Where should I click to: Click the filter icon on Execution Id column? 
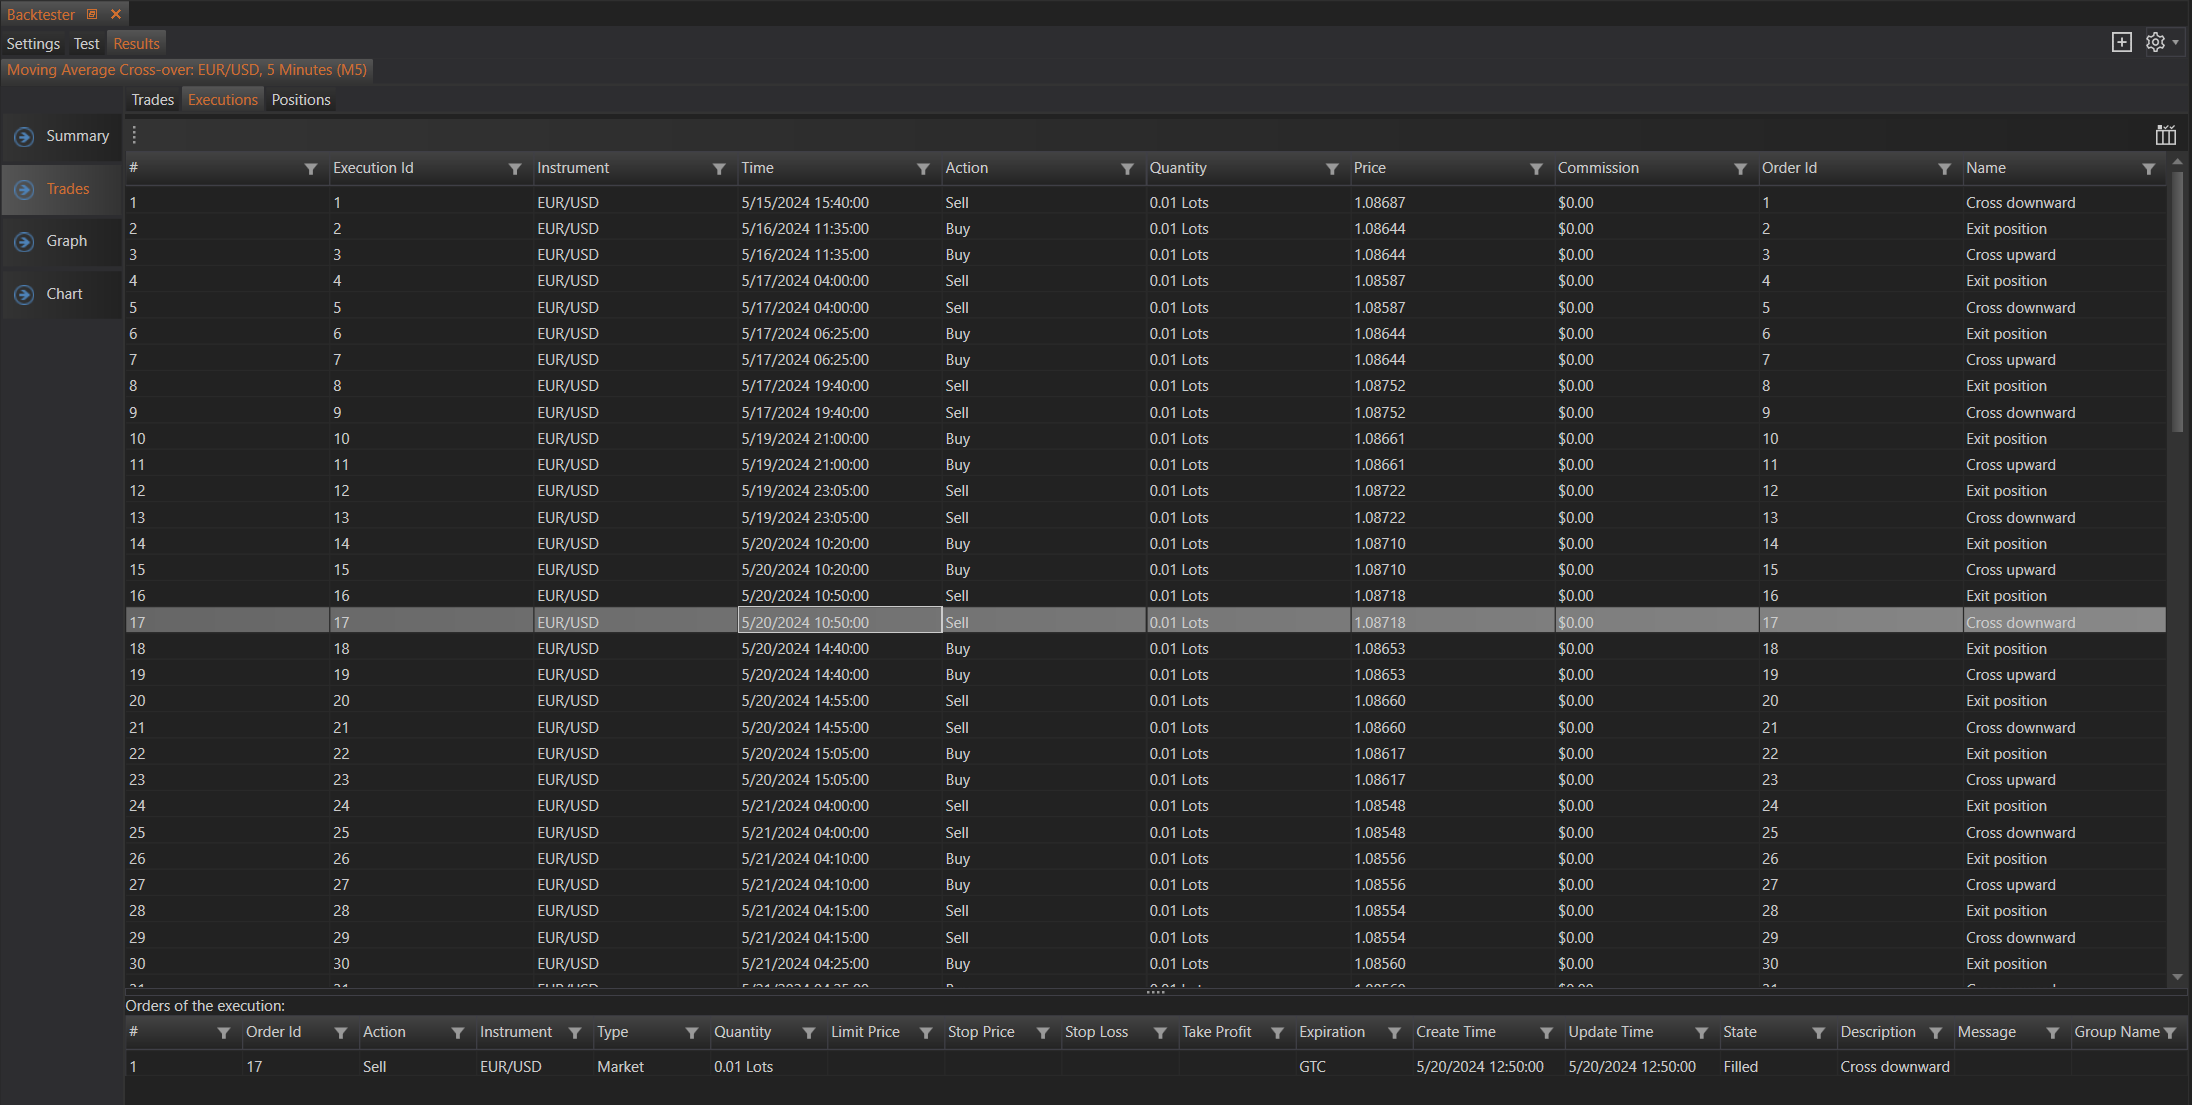(515, 169)
